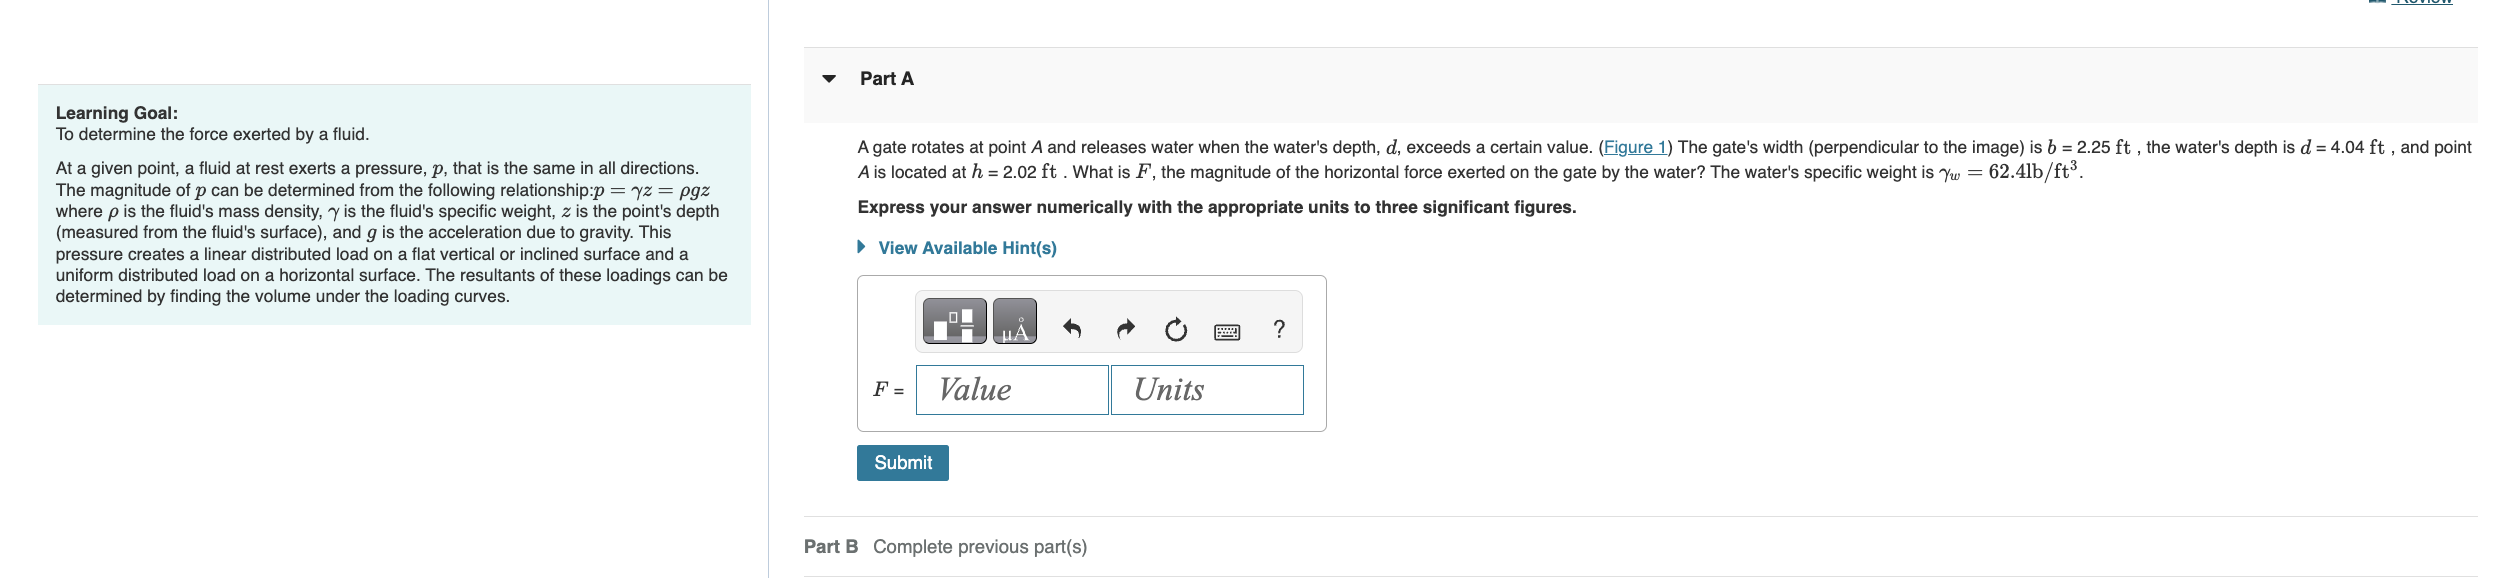The width and height of the screenshot is (2502, 578).
Task: Reset the answer field
Action: (1176, 328)
